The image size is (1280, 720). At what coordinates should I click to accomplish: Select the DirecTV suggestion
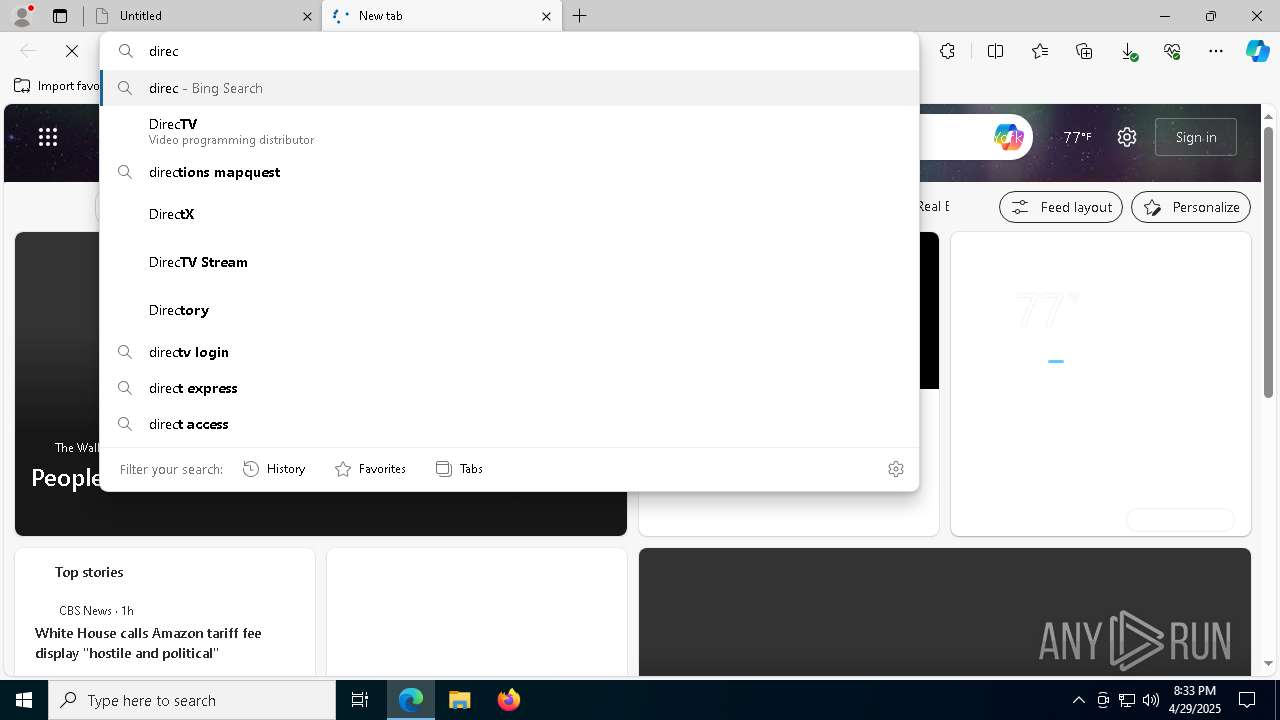click(x=510, y=131)
